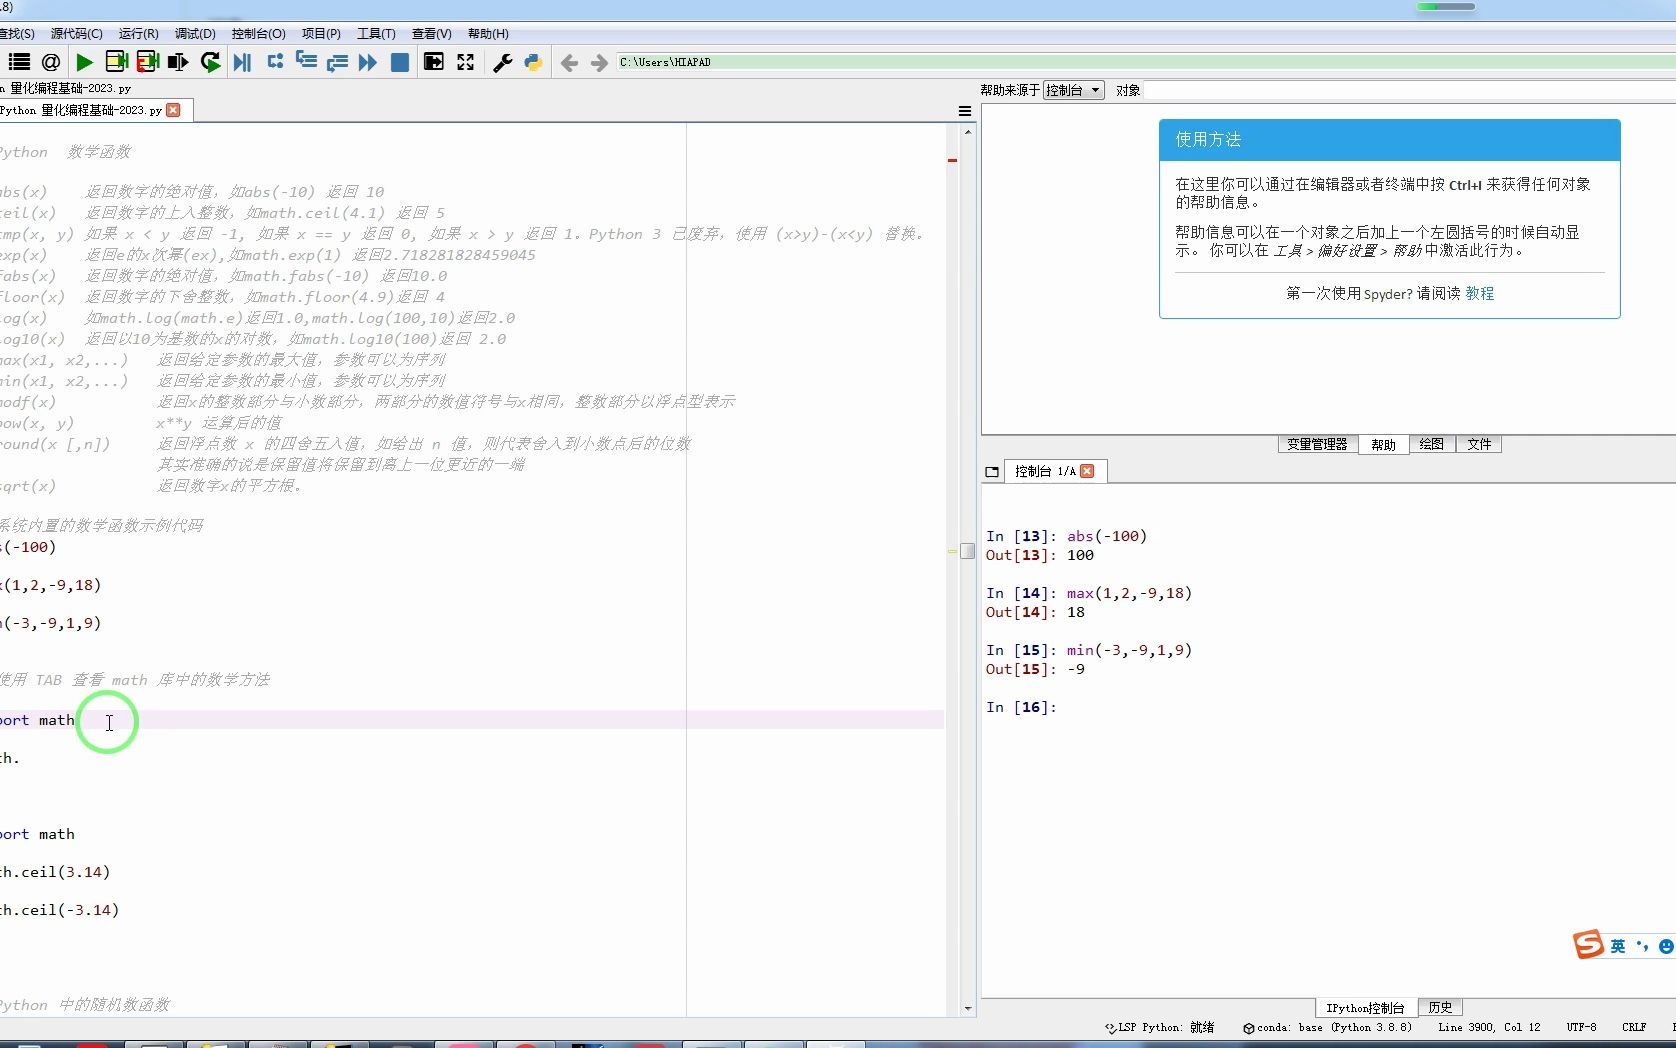Run the file with green play icon
1676x1048 pixels.
85,62
